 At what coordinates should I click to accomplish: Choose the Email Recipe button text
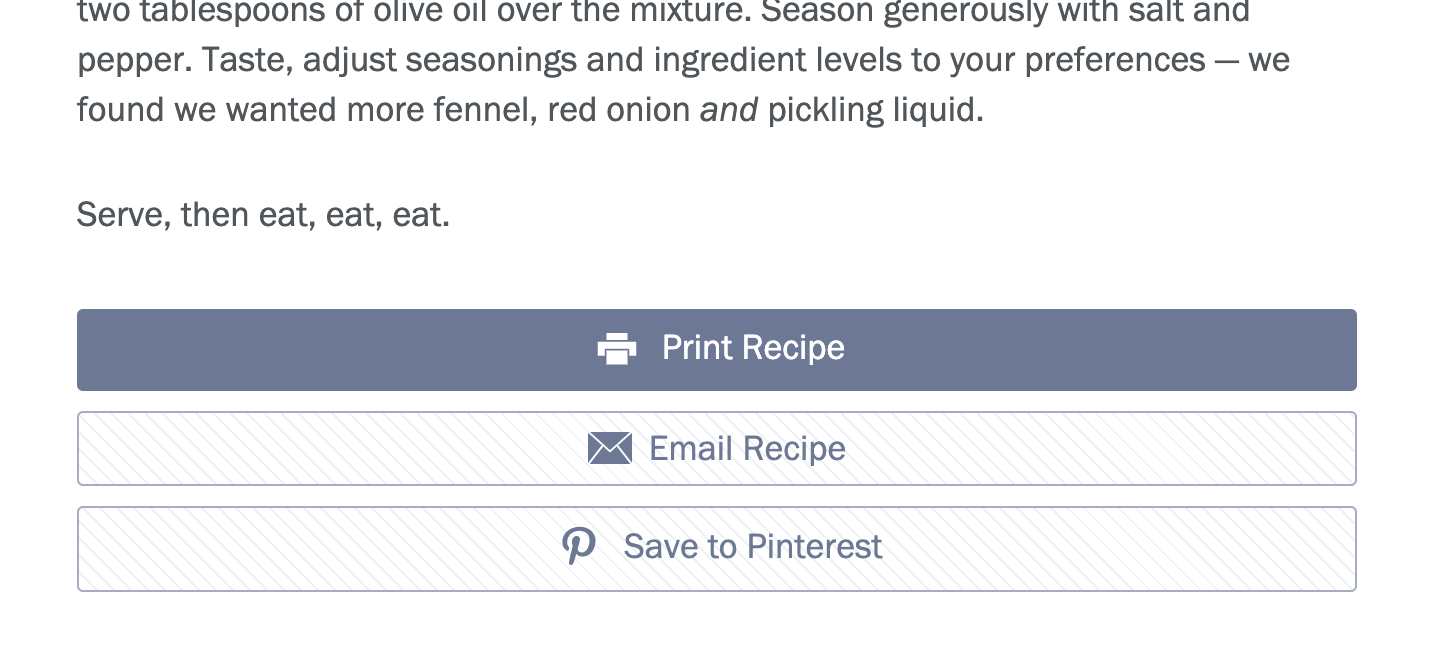747,448
